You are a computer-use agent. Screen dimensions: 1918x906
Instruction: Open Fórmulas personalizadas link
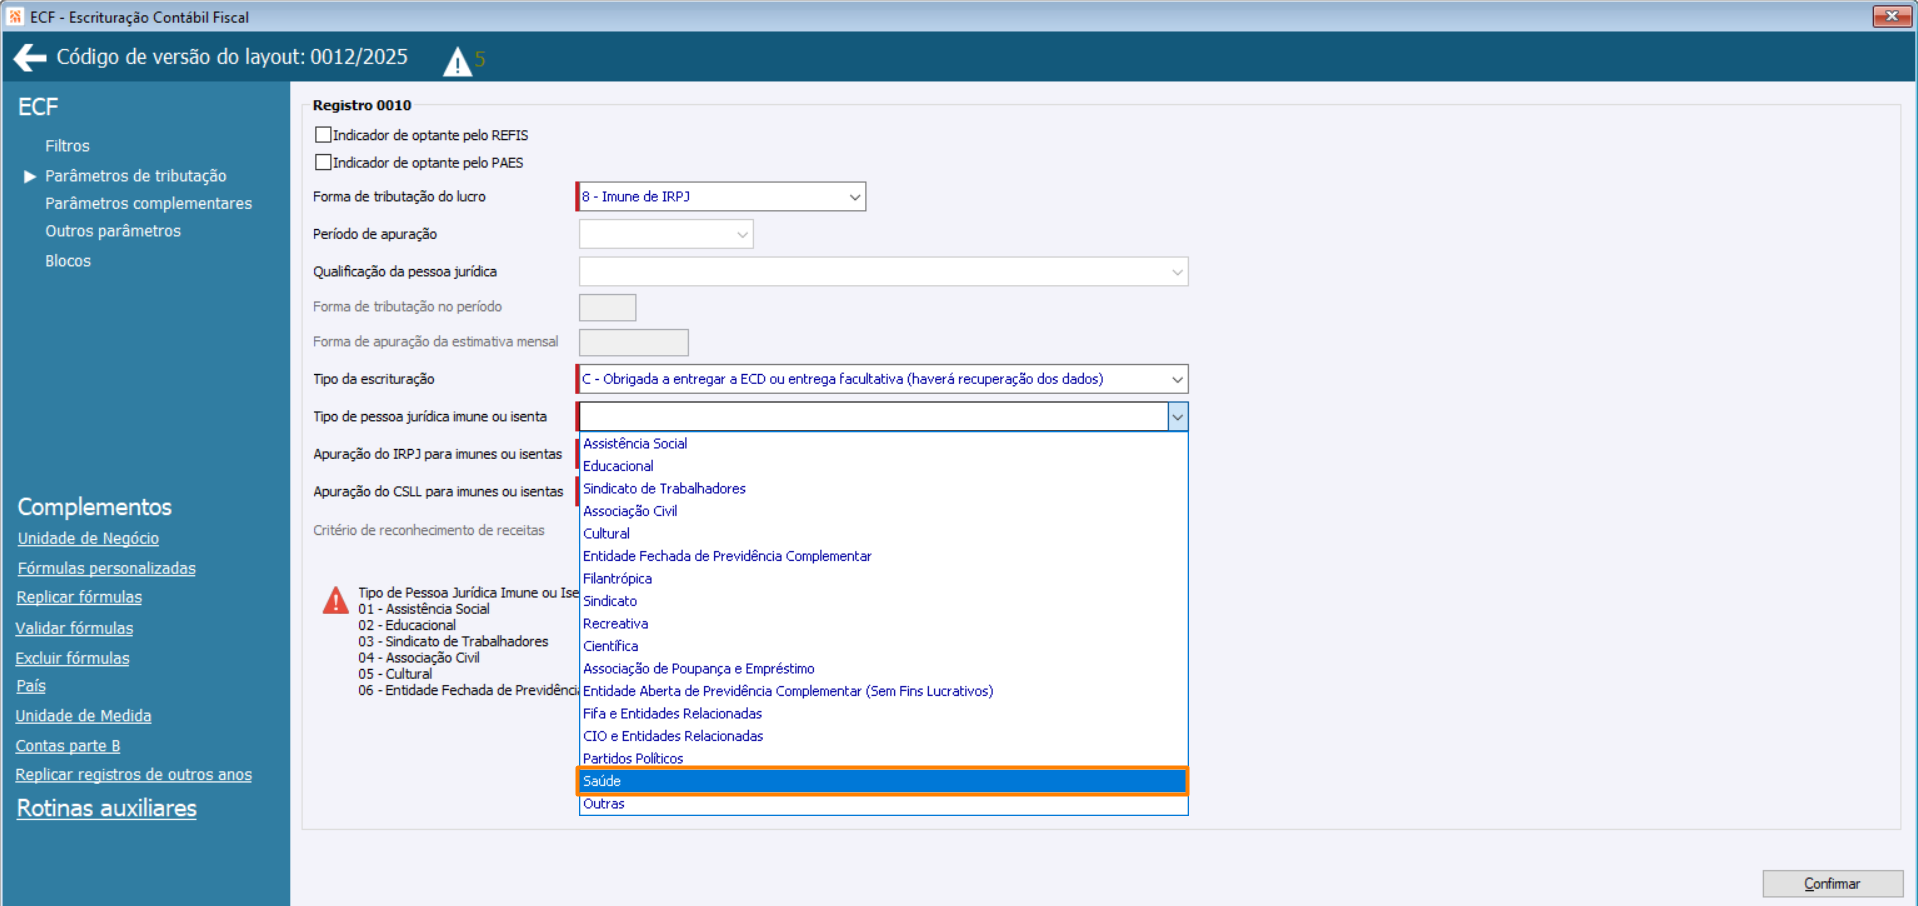pos(106,568)
